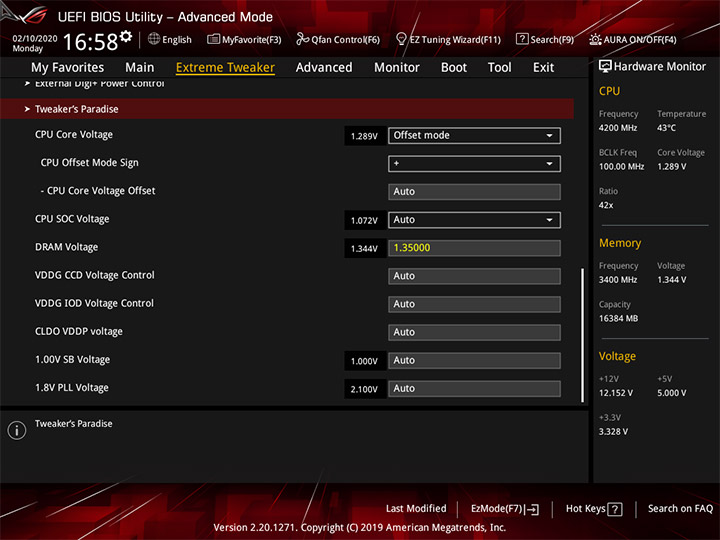The height and width of the screenshot is (540, 720).
Task: Click the 2.100V PLL voltage reading
Action: [364, 389]
